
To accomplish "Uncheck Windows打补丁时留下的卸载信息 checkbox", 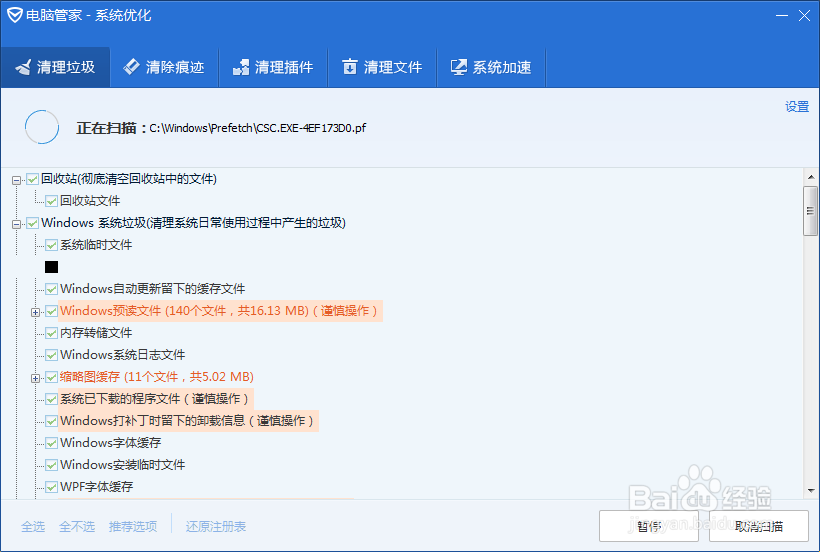I will click(x=51, y=421).
